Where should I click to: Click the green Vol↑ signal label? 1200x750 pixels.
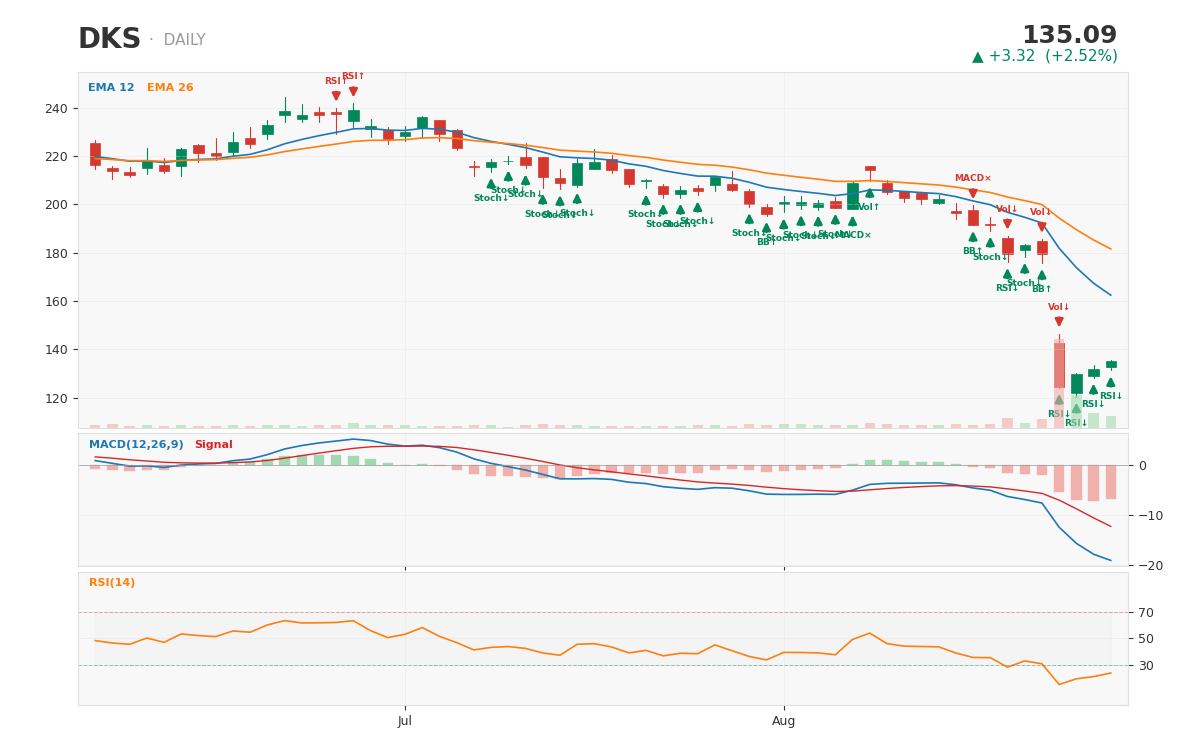[x=869, y=207]
